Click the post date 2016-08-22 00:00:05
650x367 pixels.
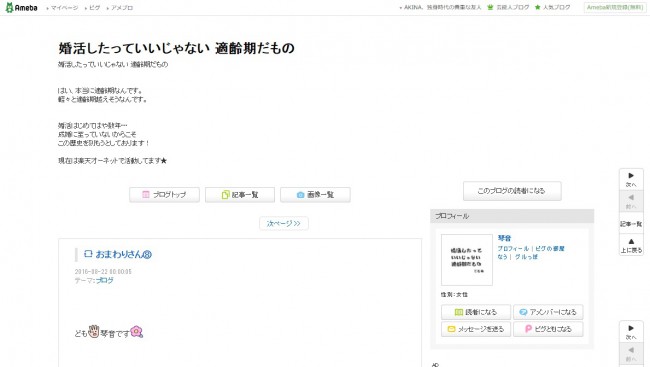coord(103,272)
